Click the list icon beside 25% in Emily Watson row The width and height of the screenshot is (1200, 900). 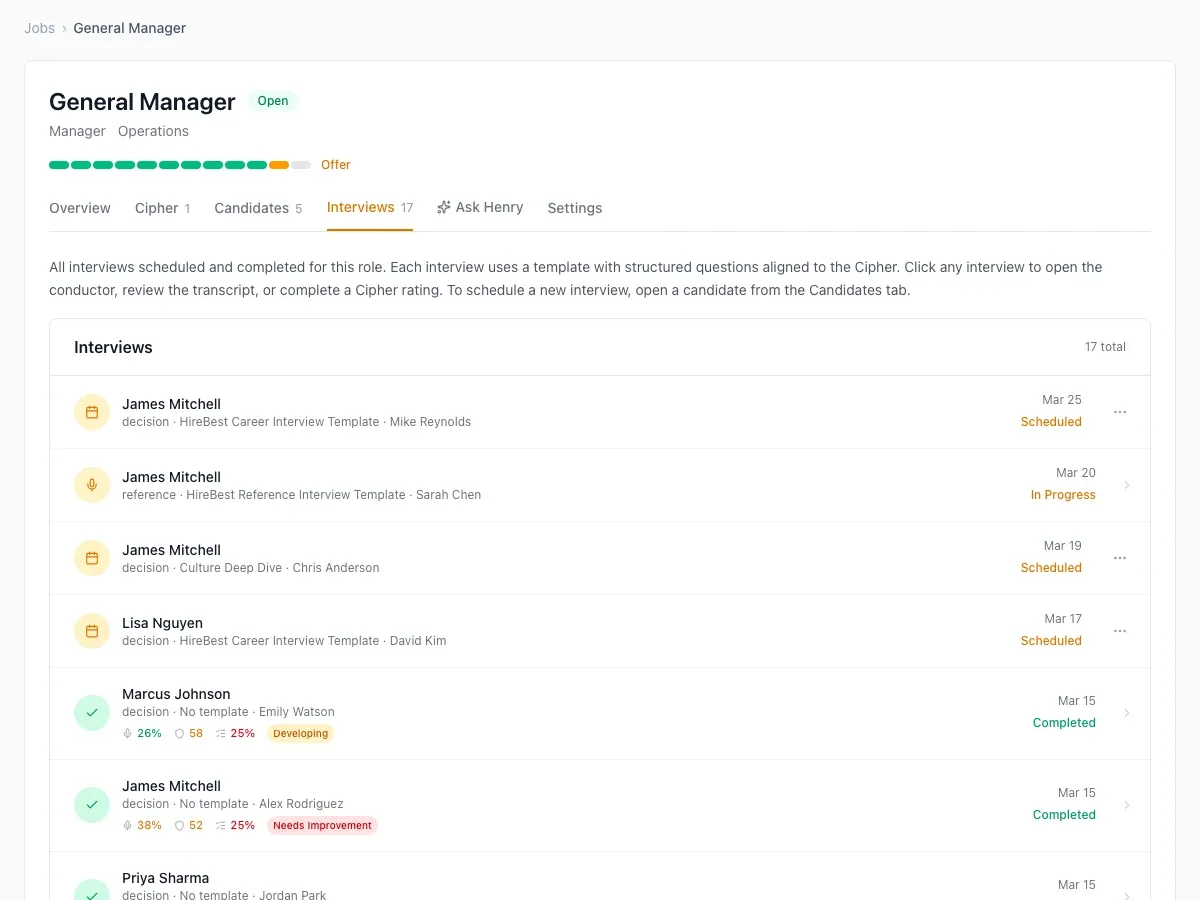click(x=221, y=733)
